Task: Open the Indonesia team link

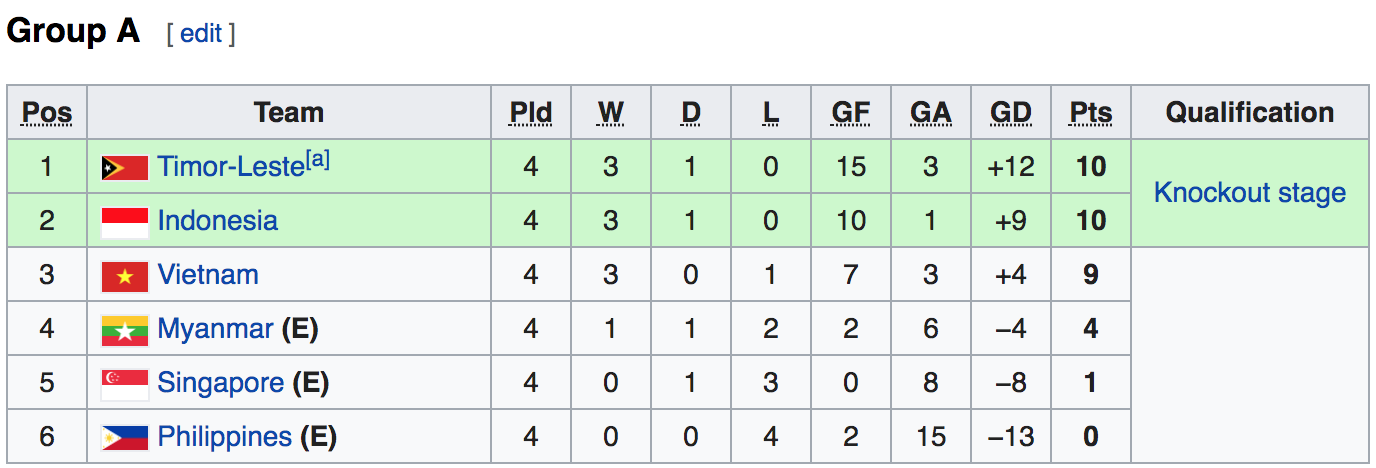Action: click(218, 220)
